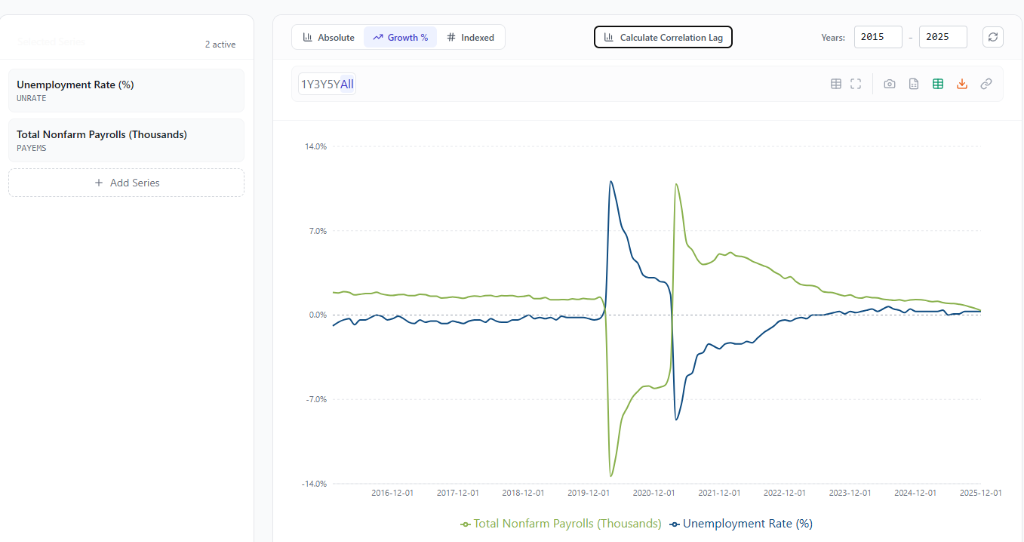Open the data table view icon
The image size is (1024, 542).
836,84
